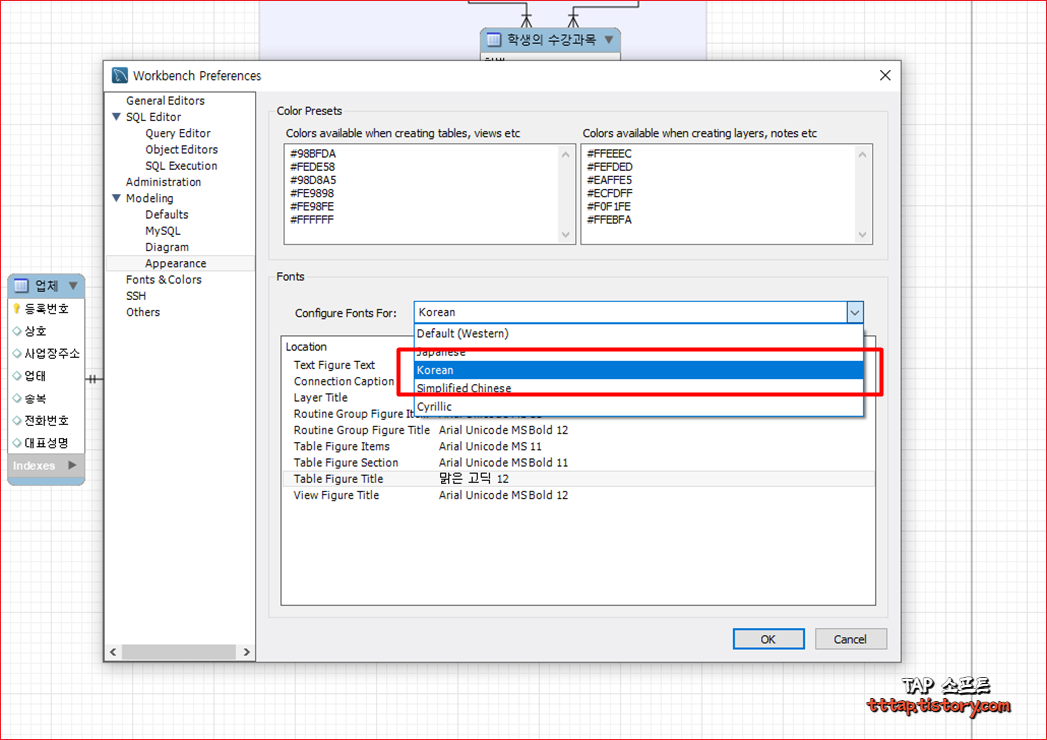
Task: Select color #FFEBFA in layer colors list
Action: coord(609,220)
